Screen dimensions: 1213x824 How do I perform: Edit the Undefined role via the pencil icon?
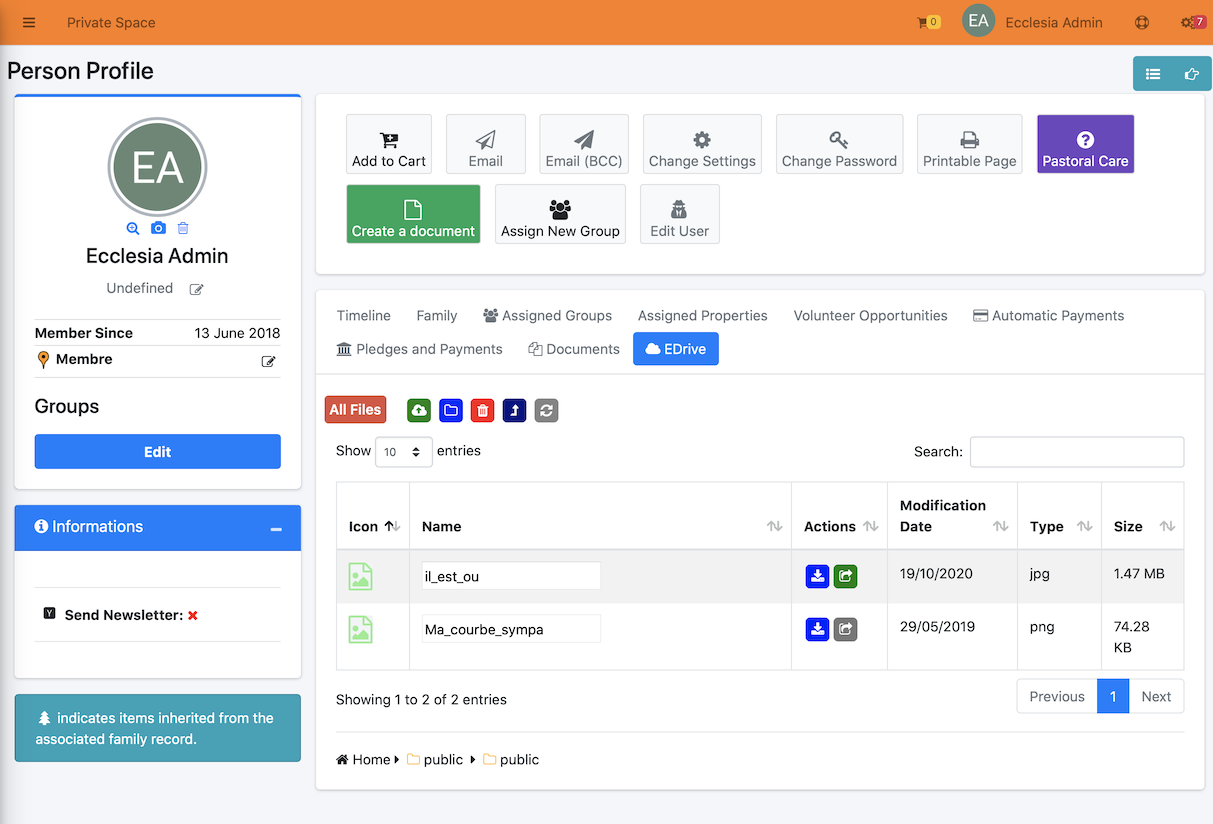(x=197, y=289)
